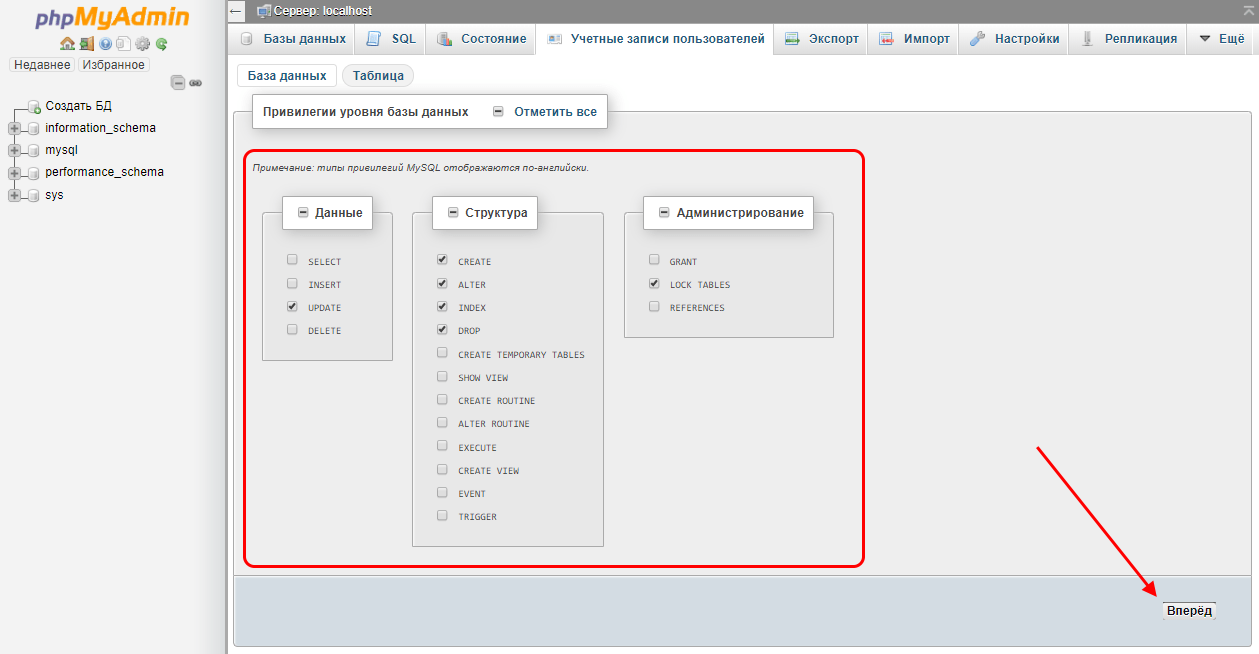Uncheck the UPDATE privilege checkbox
Image resolution: width=1259 pixels, height=654 pixels.
coord(292,306)
